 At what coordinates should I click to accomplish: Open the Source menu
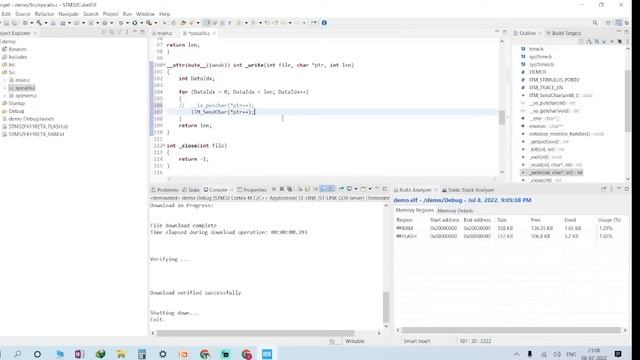pyautogui.click(x=23, y=14)
